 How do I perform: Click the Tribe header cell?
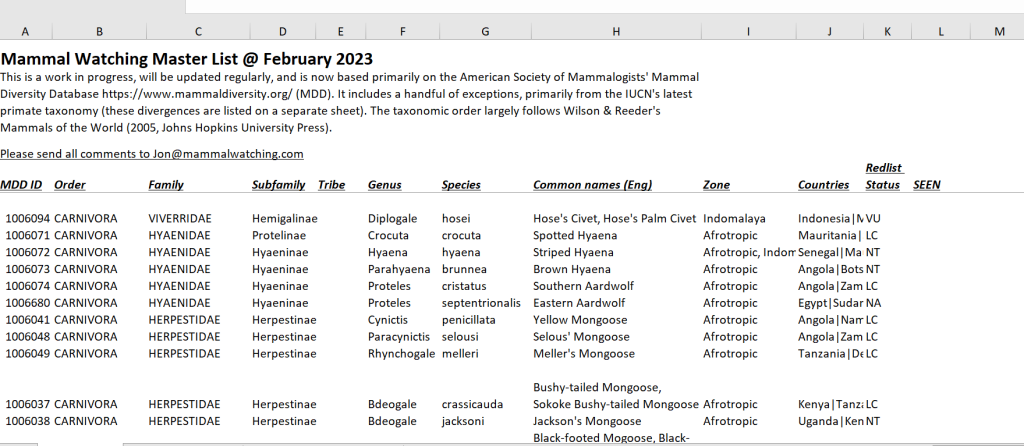point(331,185)
